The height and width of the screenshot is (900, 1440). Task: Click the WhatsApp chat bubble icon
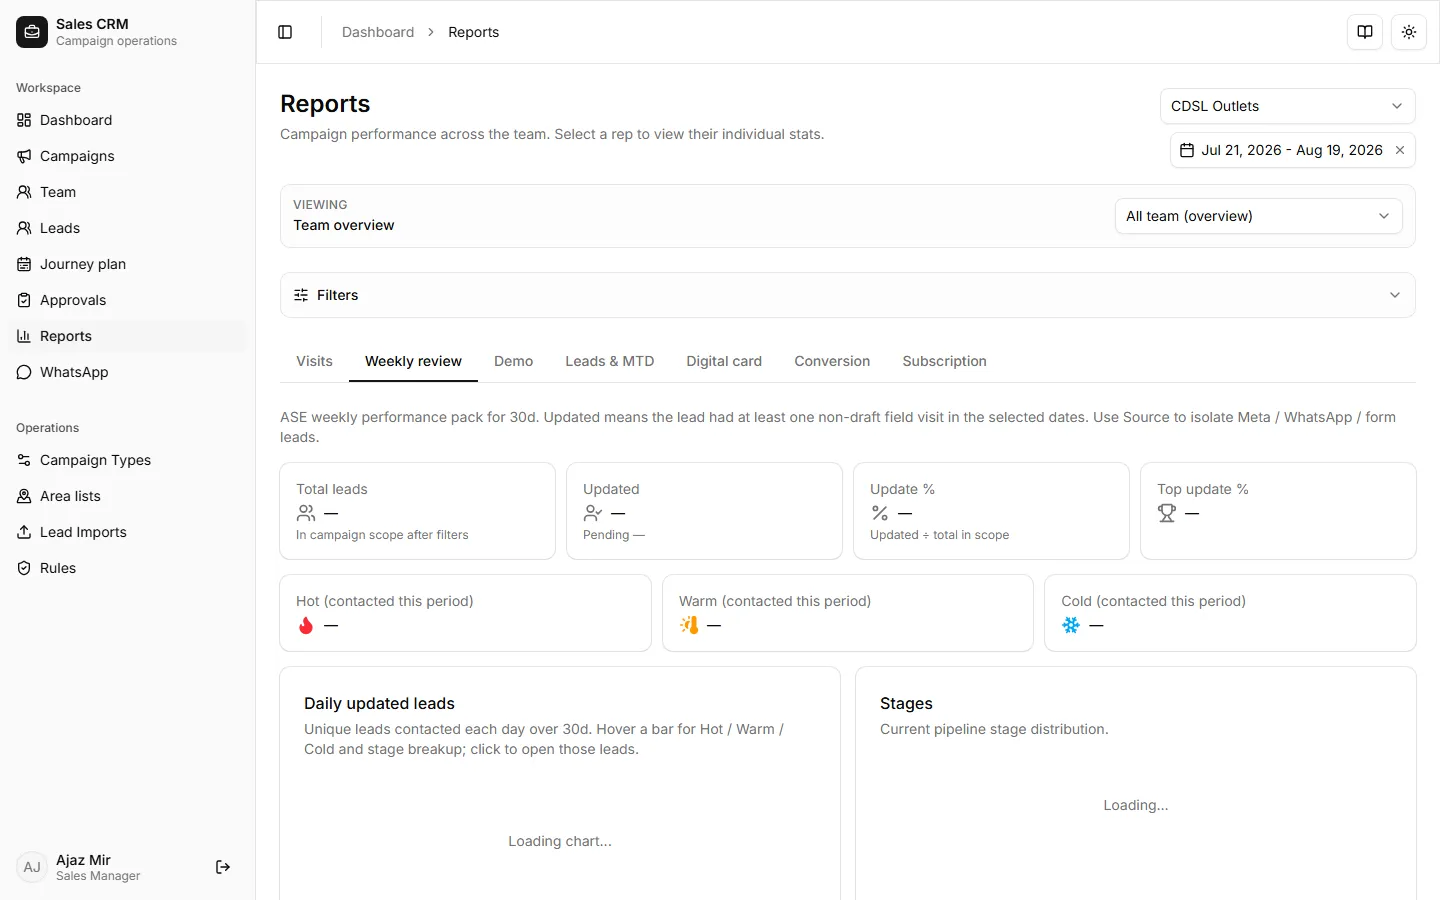[24, 372]
